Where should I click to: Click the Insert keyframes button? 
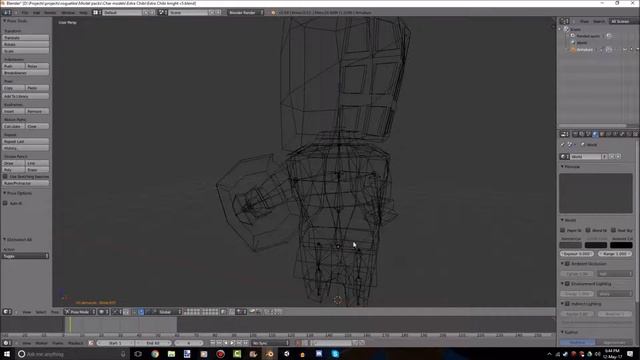click(x=13, y=111)
